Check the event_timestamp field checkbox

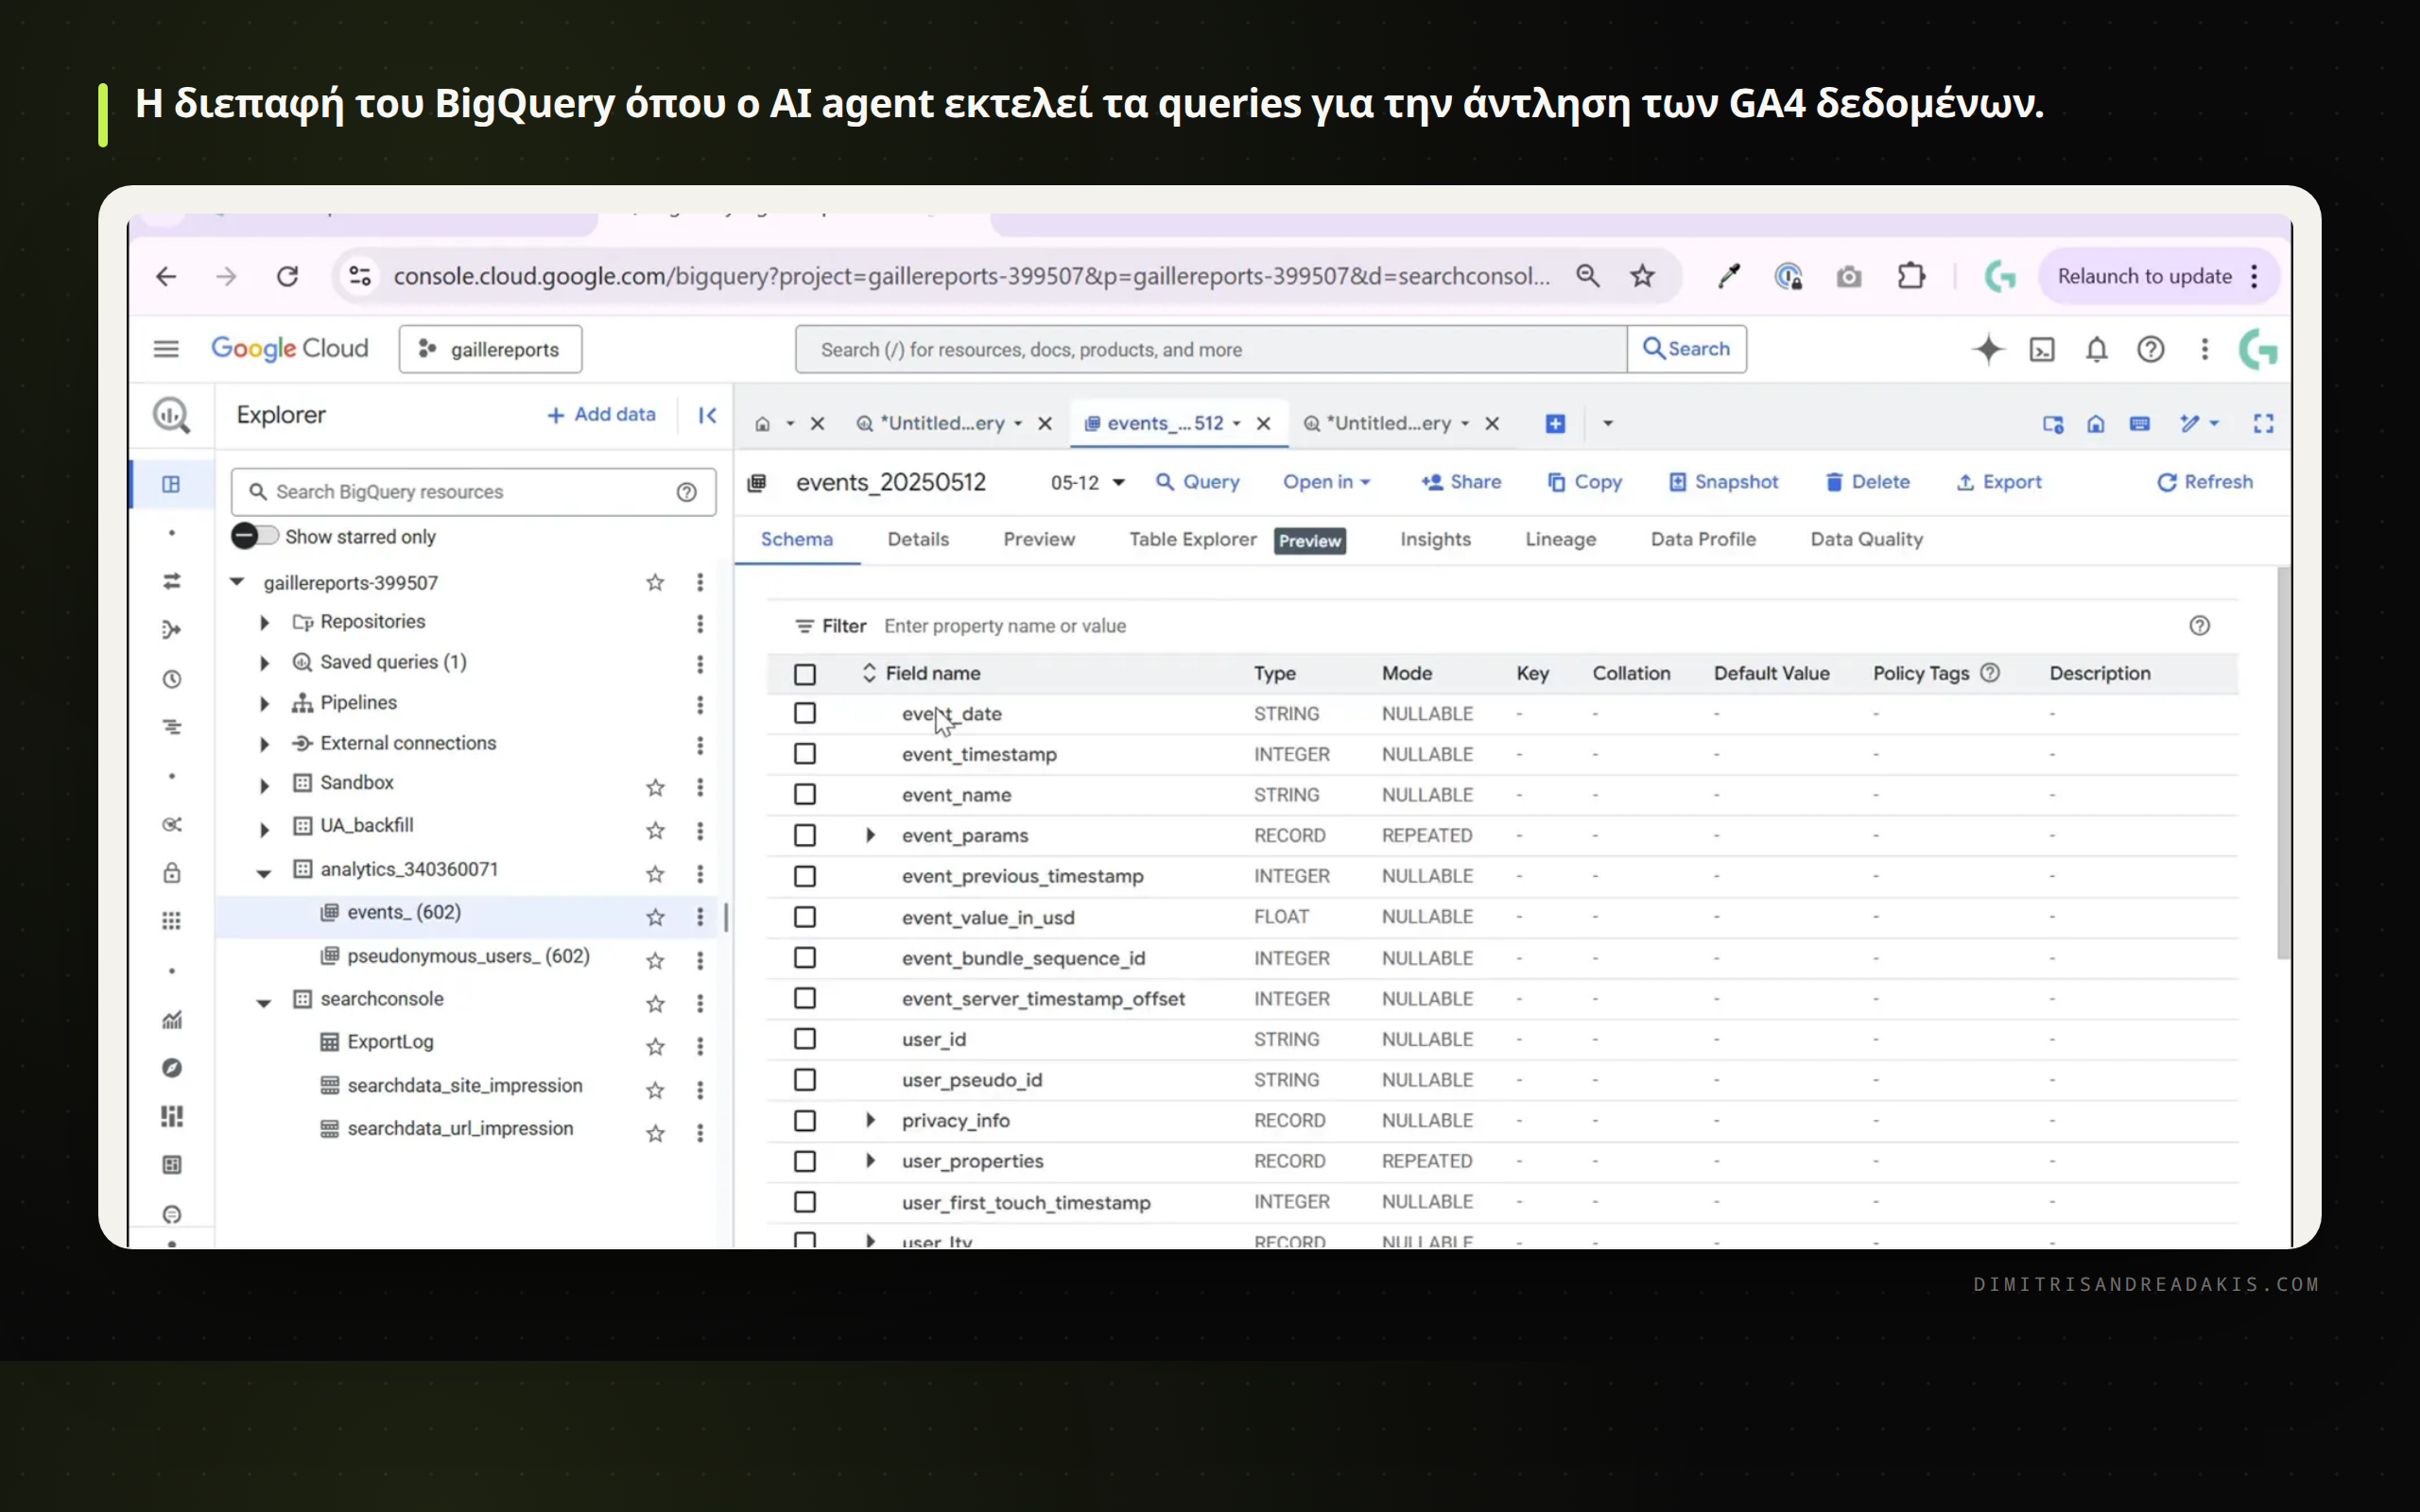[x=805, y=754]
